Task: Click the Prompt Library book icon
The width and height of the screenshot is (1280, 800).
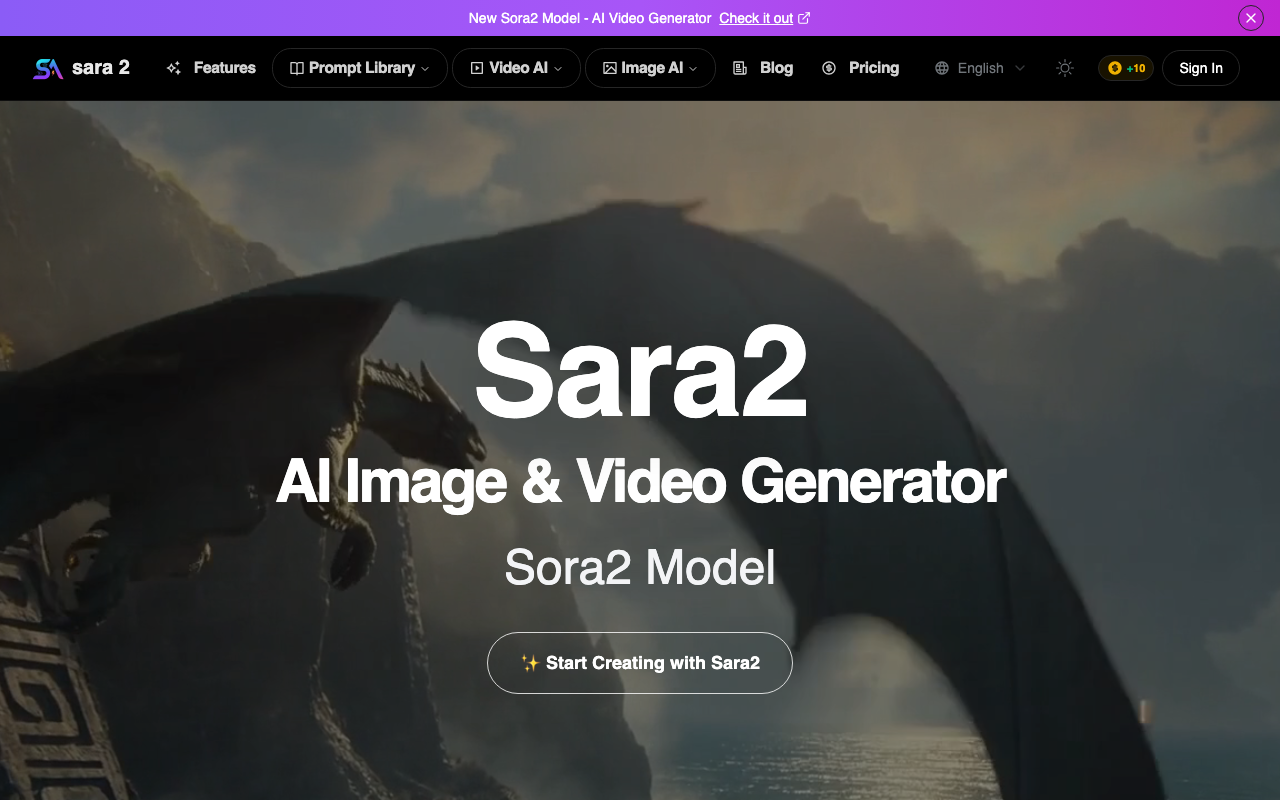Action: pos(297,68)
